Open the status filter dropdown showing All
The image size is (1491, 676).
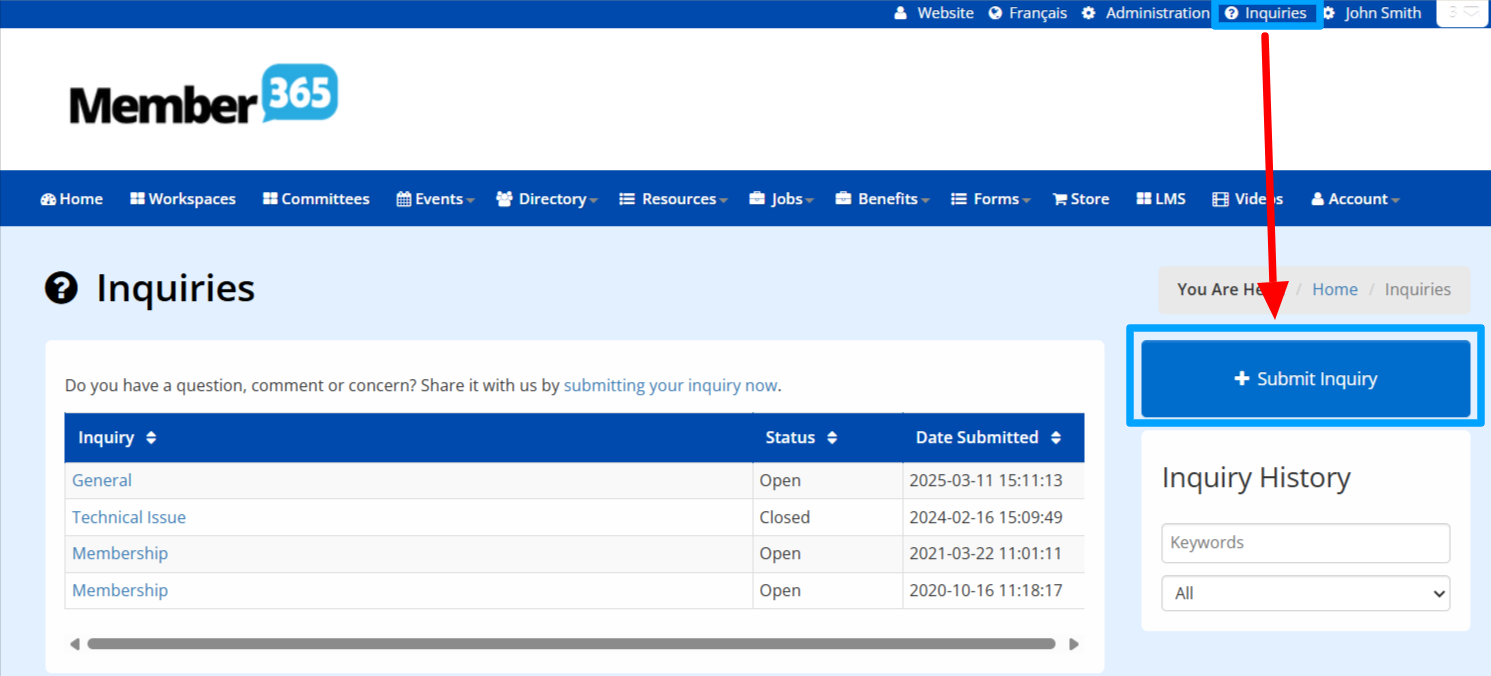[x=1305, y=593]
